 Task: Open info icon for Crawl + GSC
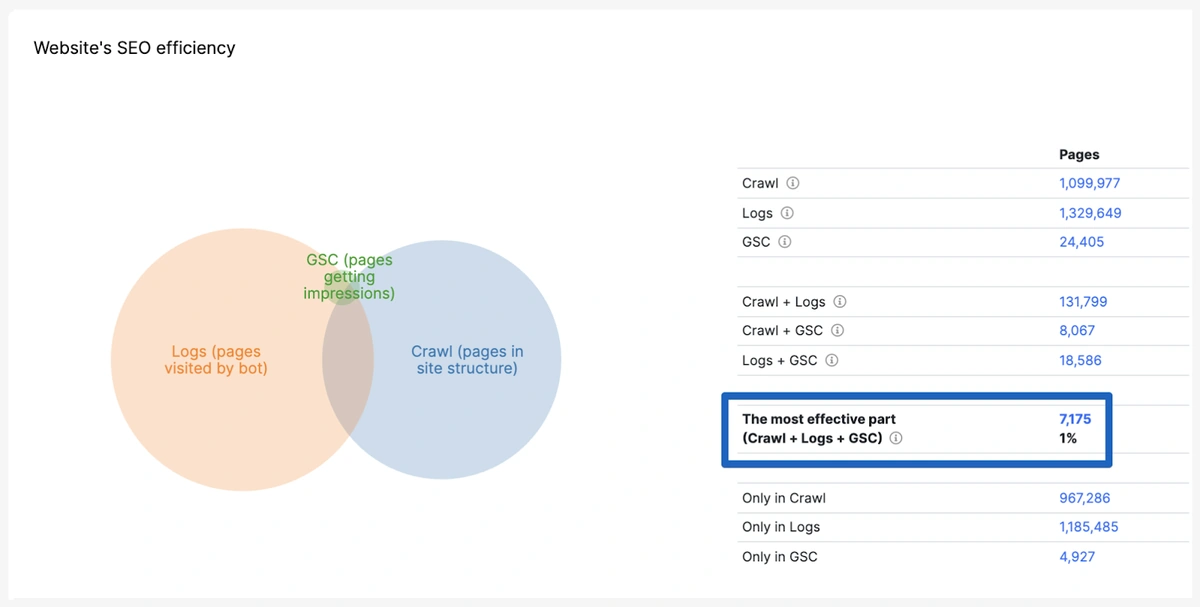pyautogui.click(x=838, y=331)
